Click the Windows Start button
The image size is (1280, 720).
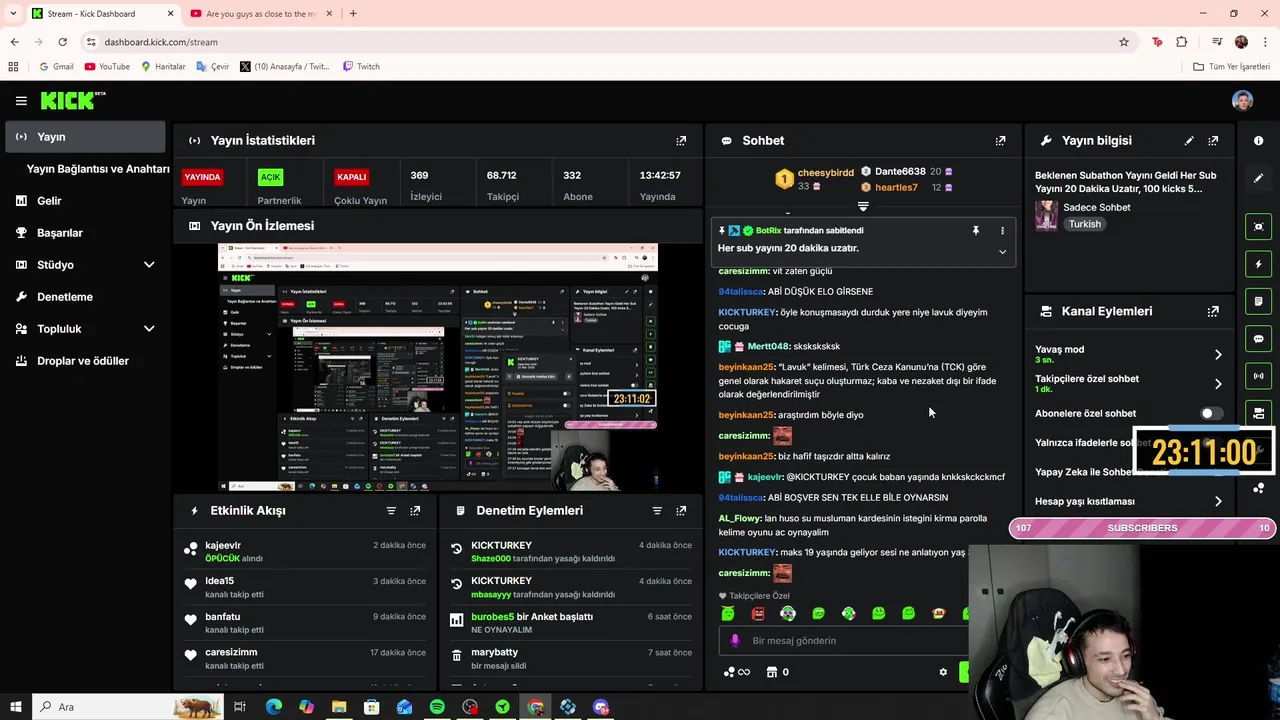click(15, 707)
